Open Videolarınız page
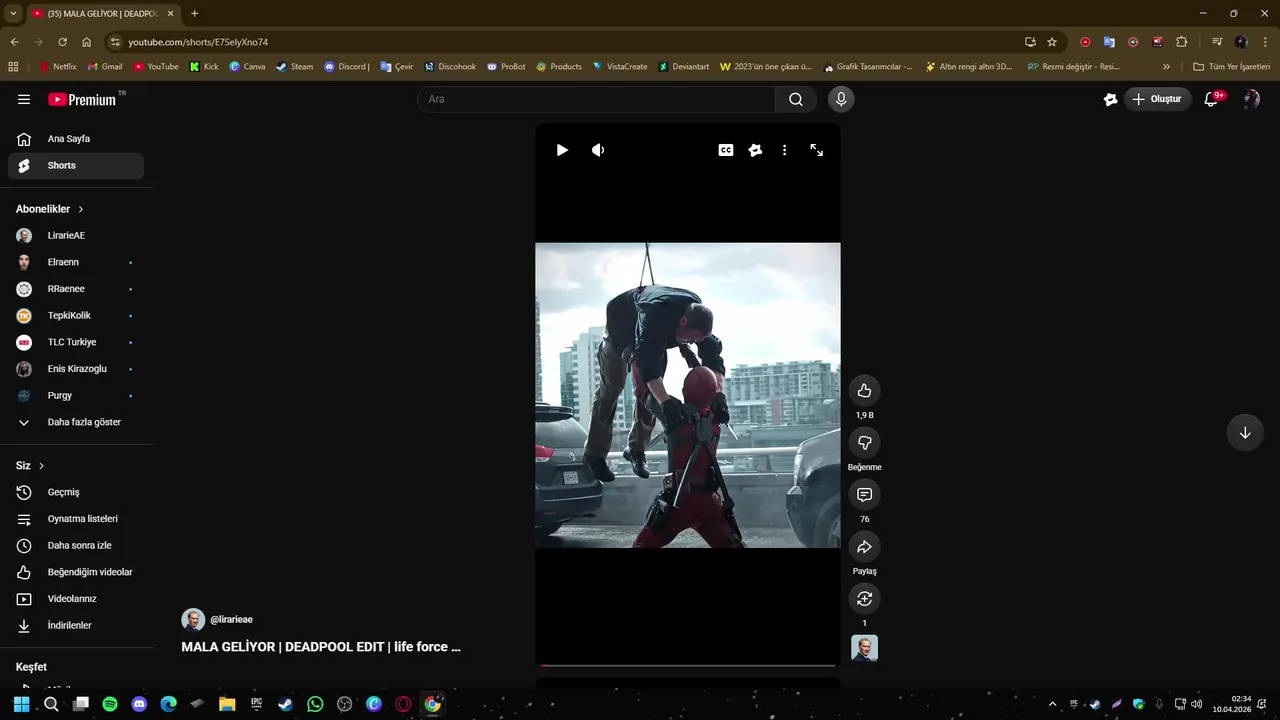1280x720 pixels. (76, 599)
